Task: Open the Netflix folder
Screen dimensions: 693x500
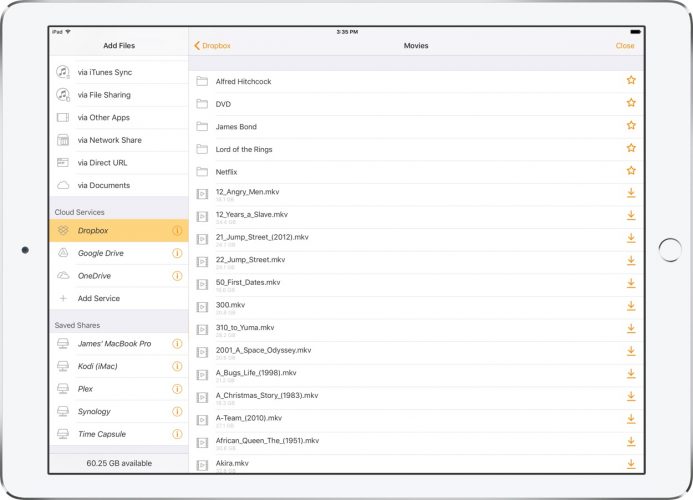Action: [416, 172]
